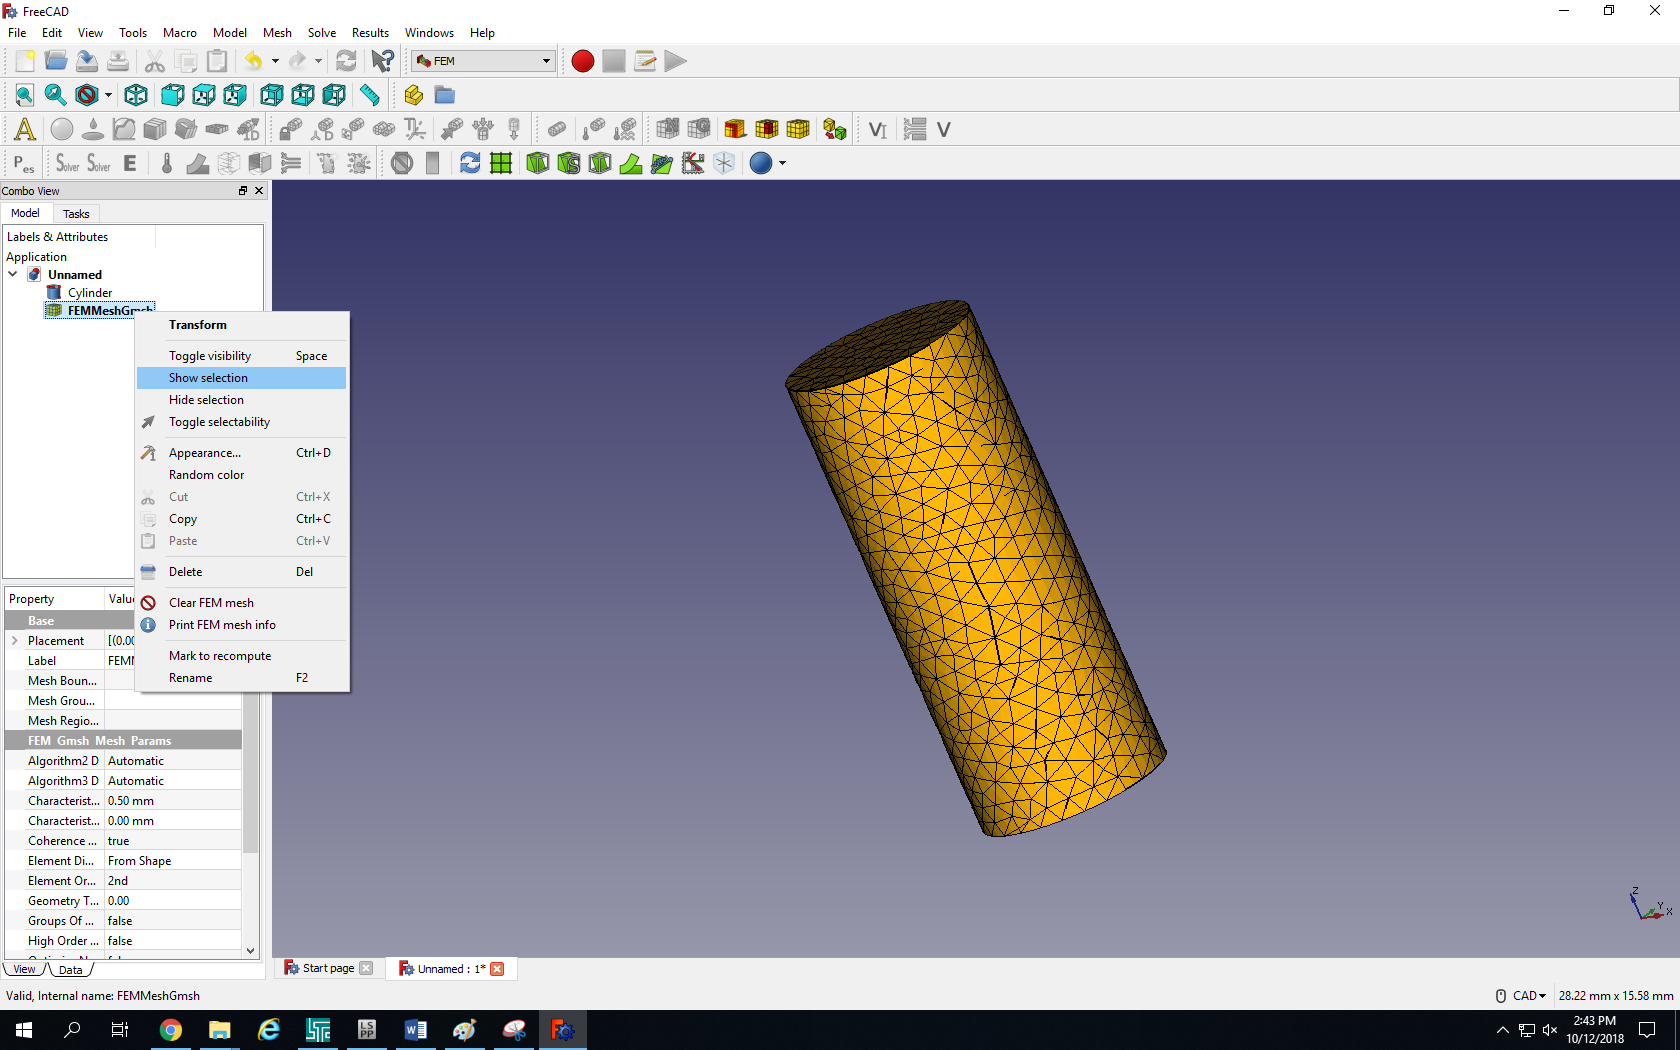This screenshot has height=1050, width=1680.
Task: Start macro recording with the red circle
Action: click(x=583, y=61)
